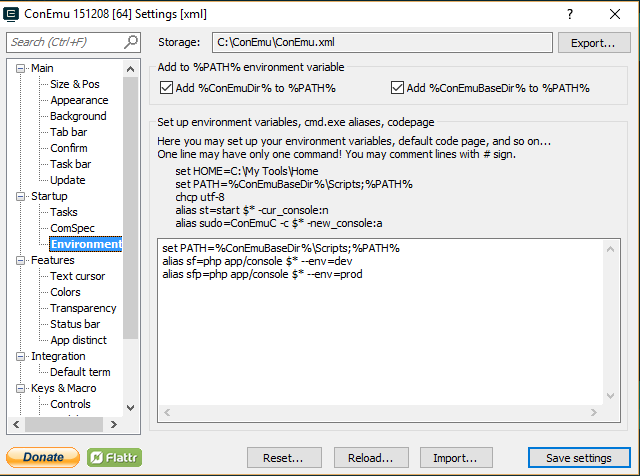Viewport: 640px width, 476px height.
Task: Select the Colors page
Action: [x=65, y=292]
